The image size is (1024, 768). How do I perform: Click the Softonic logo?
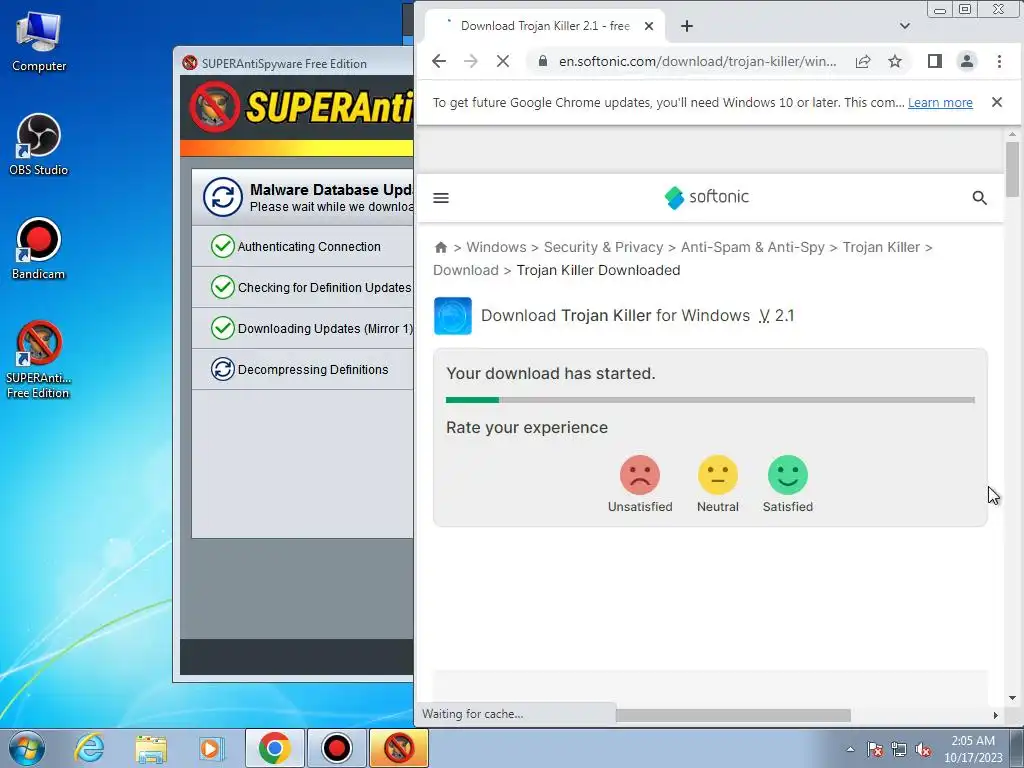[x=707, y=197]
